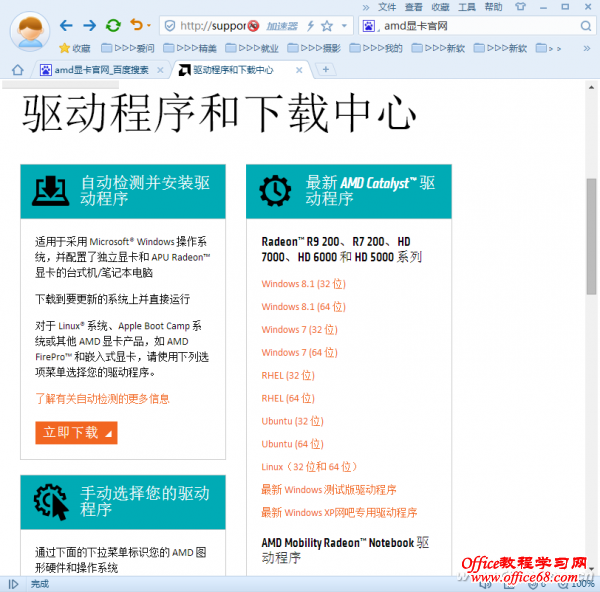Click the shield security icon in address bar

[x=170, y=26]
